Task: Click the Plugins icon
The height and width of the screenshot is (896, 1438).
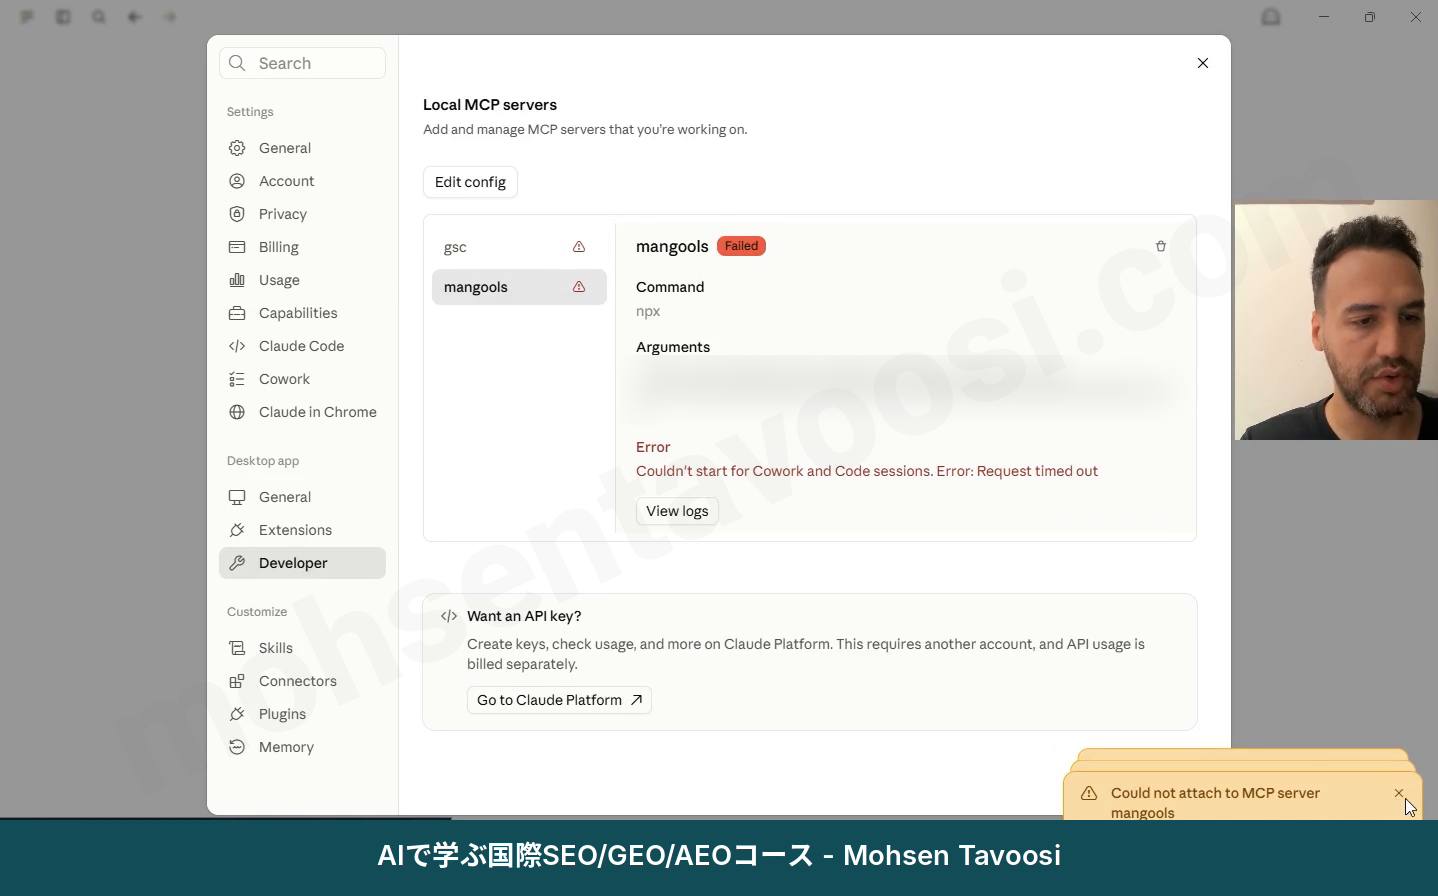Action: point(237,714)
